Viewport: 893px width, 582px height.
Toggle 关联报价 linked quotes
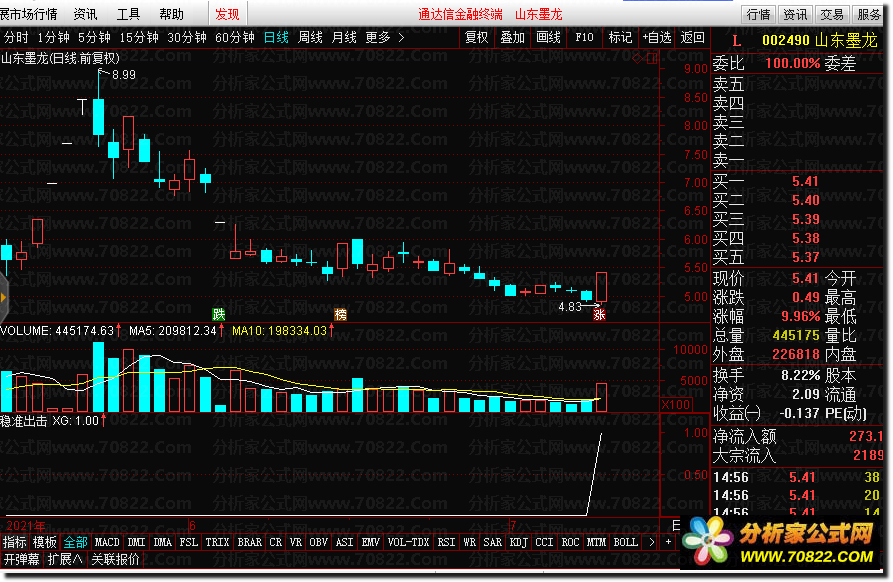[x=116, y=559]
